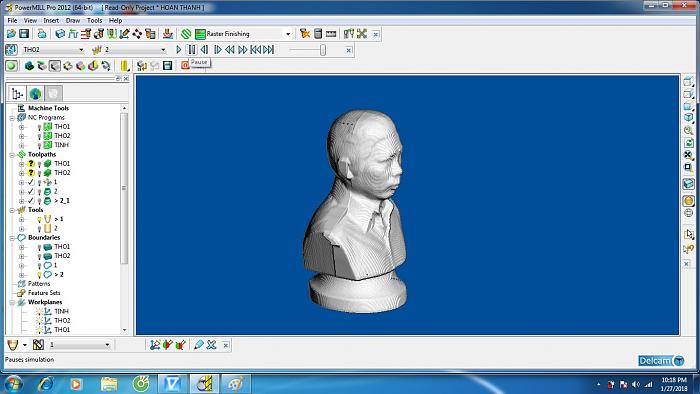Collapse Toolpaths tree node
Viewport: 700px width, 394px height.
pos(12,155)
